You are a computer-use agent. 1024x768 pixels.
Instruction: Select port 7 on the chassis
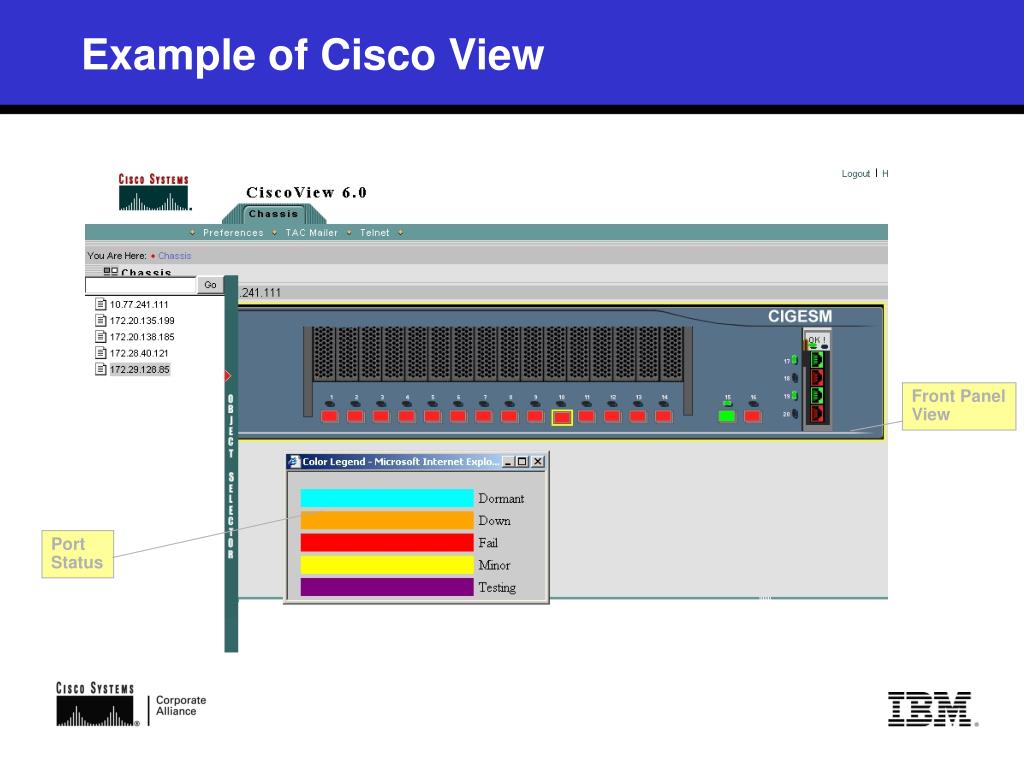(x=484, y=416)
